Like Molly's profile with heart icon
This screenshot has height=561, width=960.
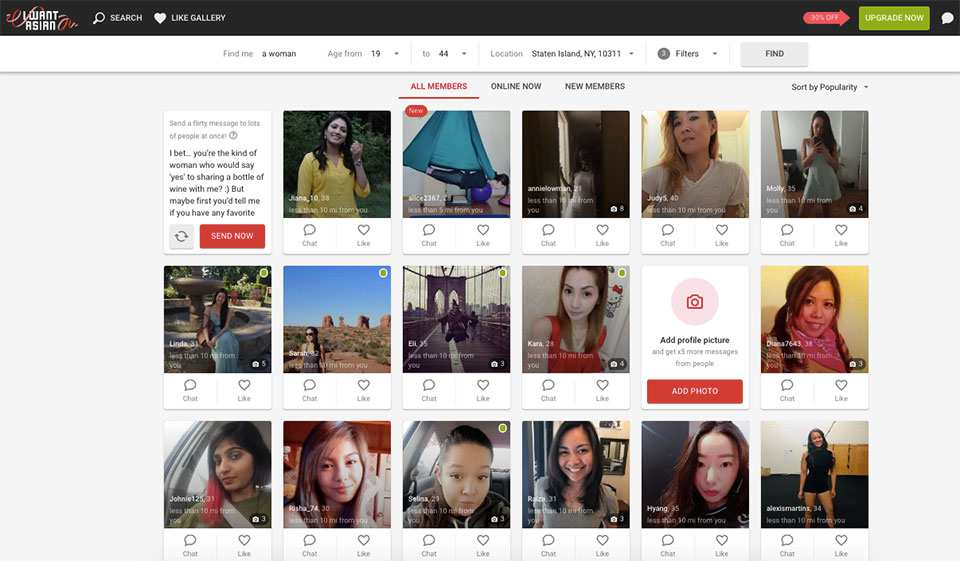(841, 230)
